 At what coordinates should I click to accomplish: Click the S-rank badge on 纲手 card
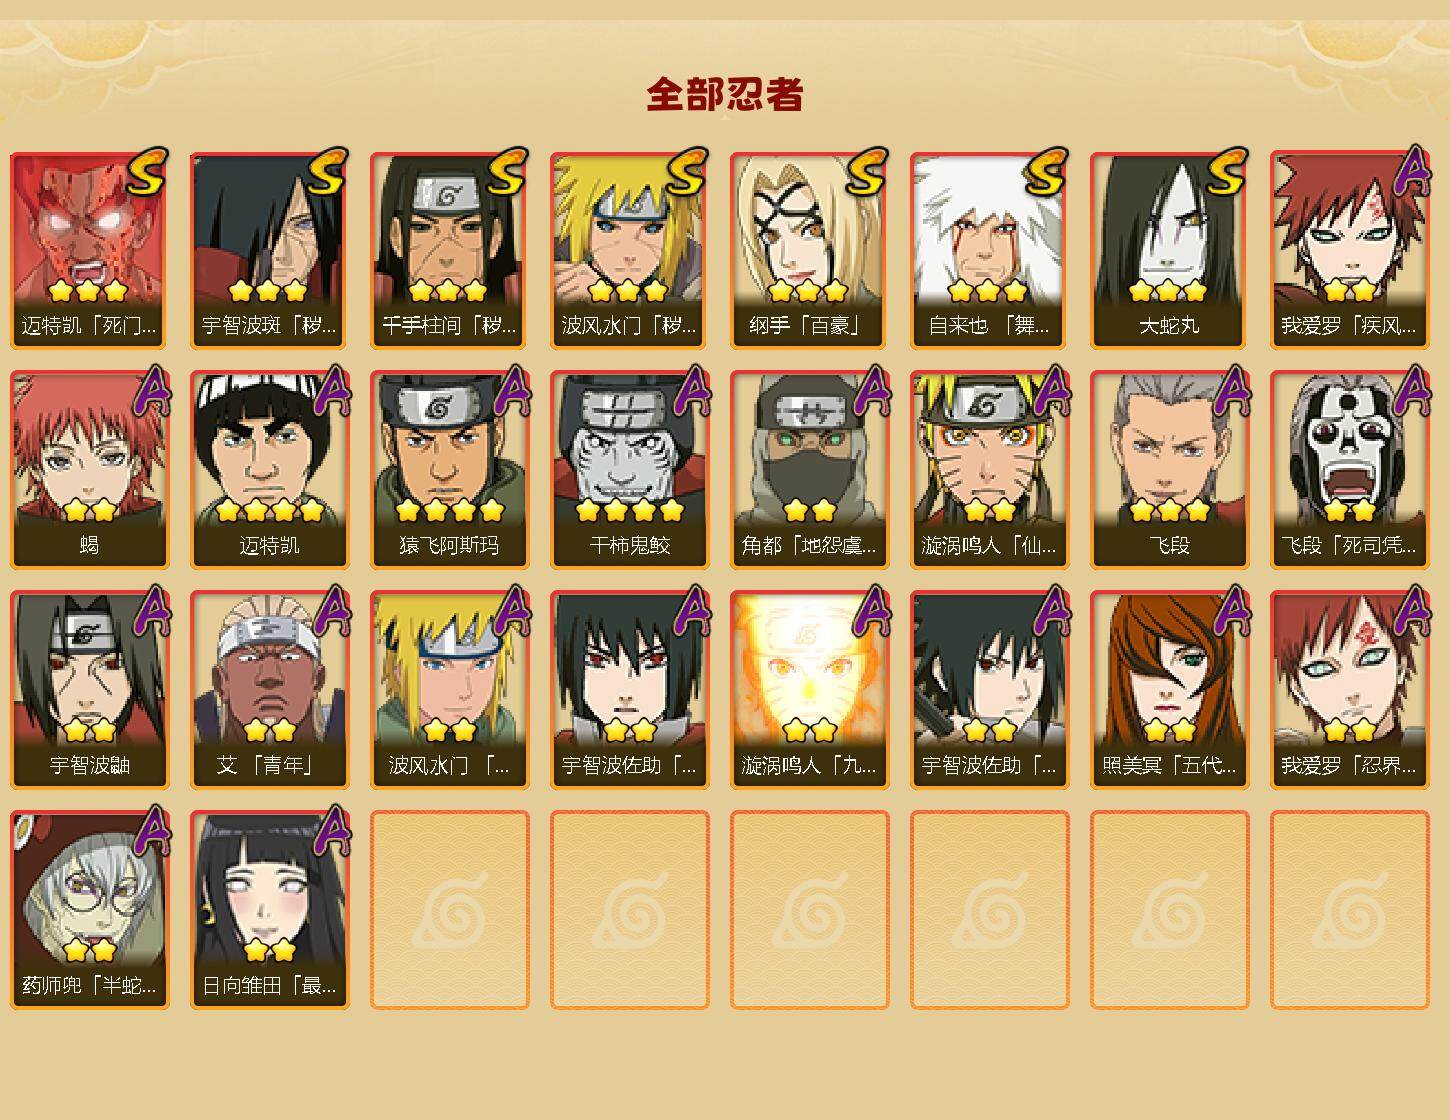pos(867,171)
